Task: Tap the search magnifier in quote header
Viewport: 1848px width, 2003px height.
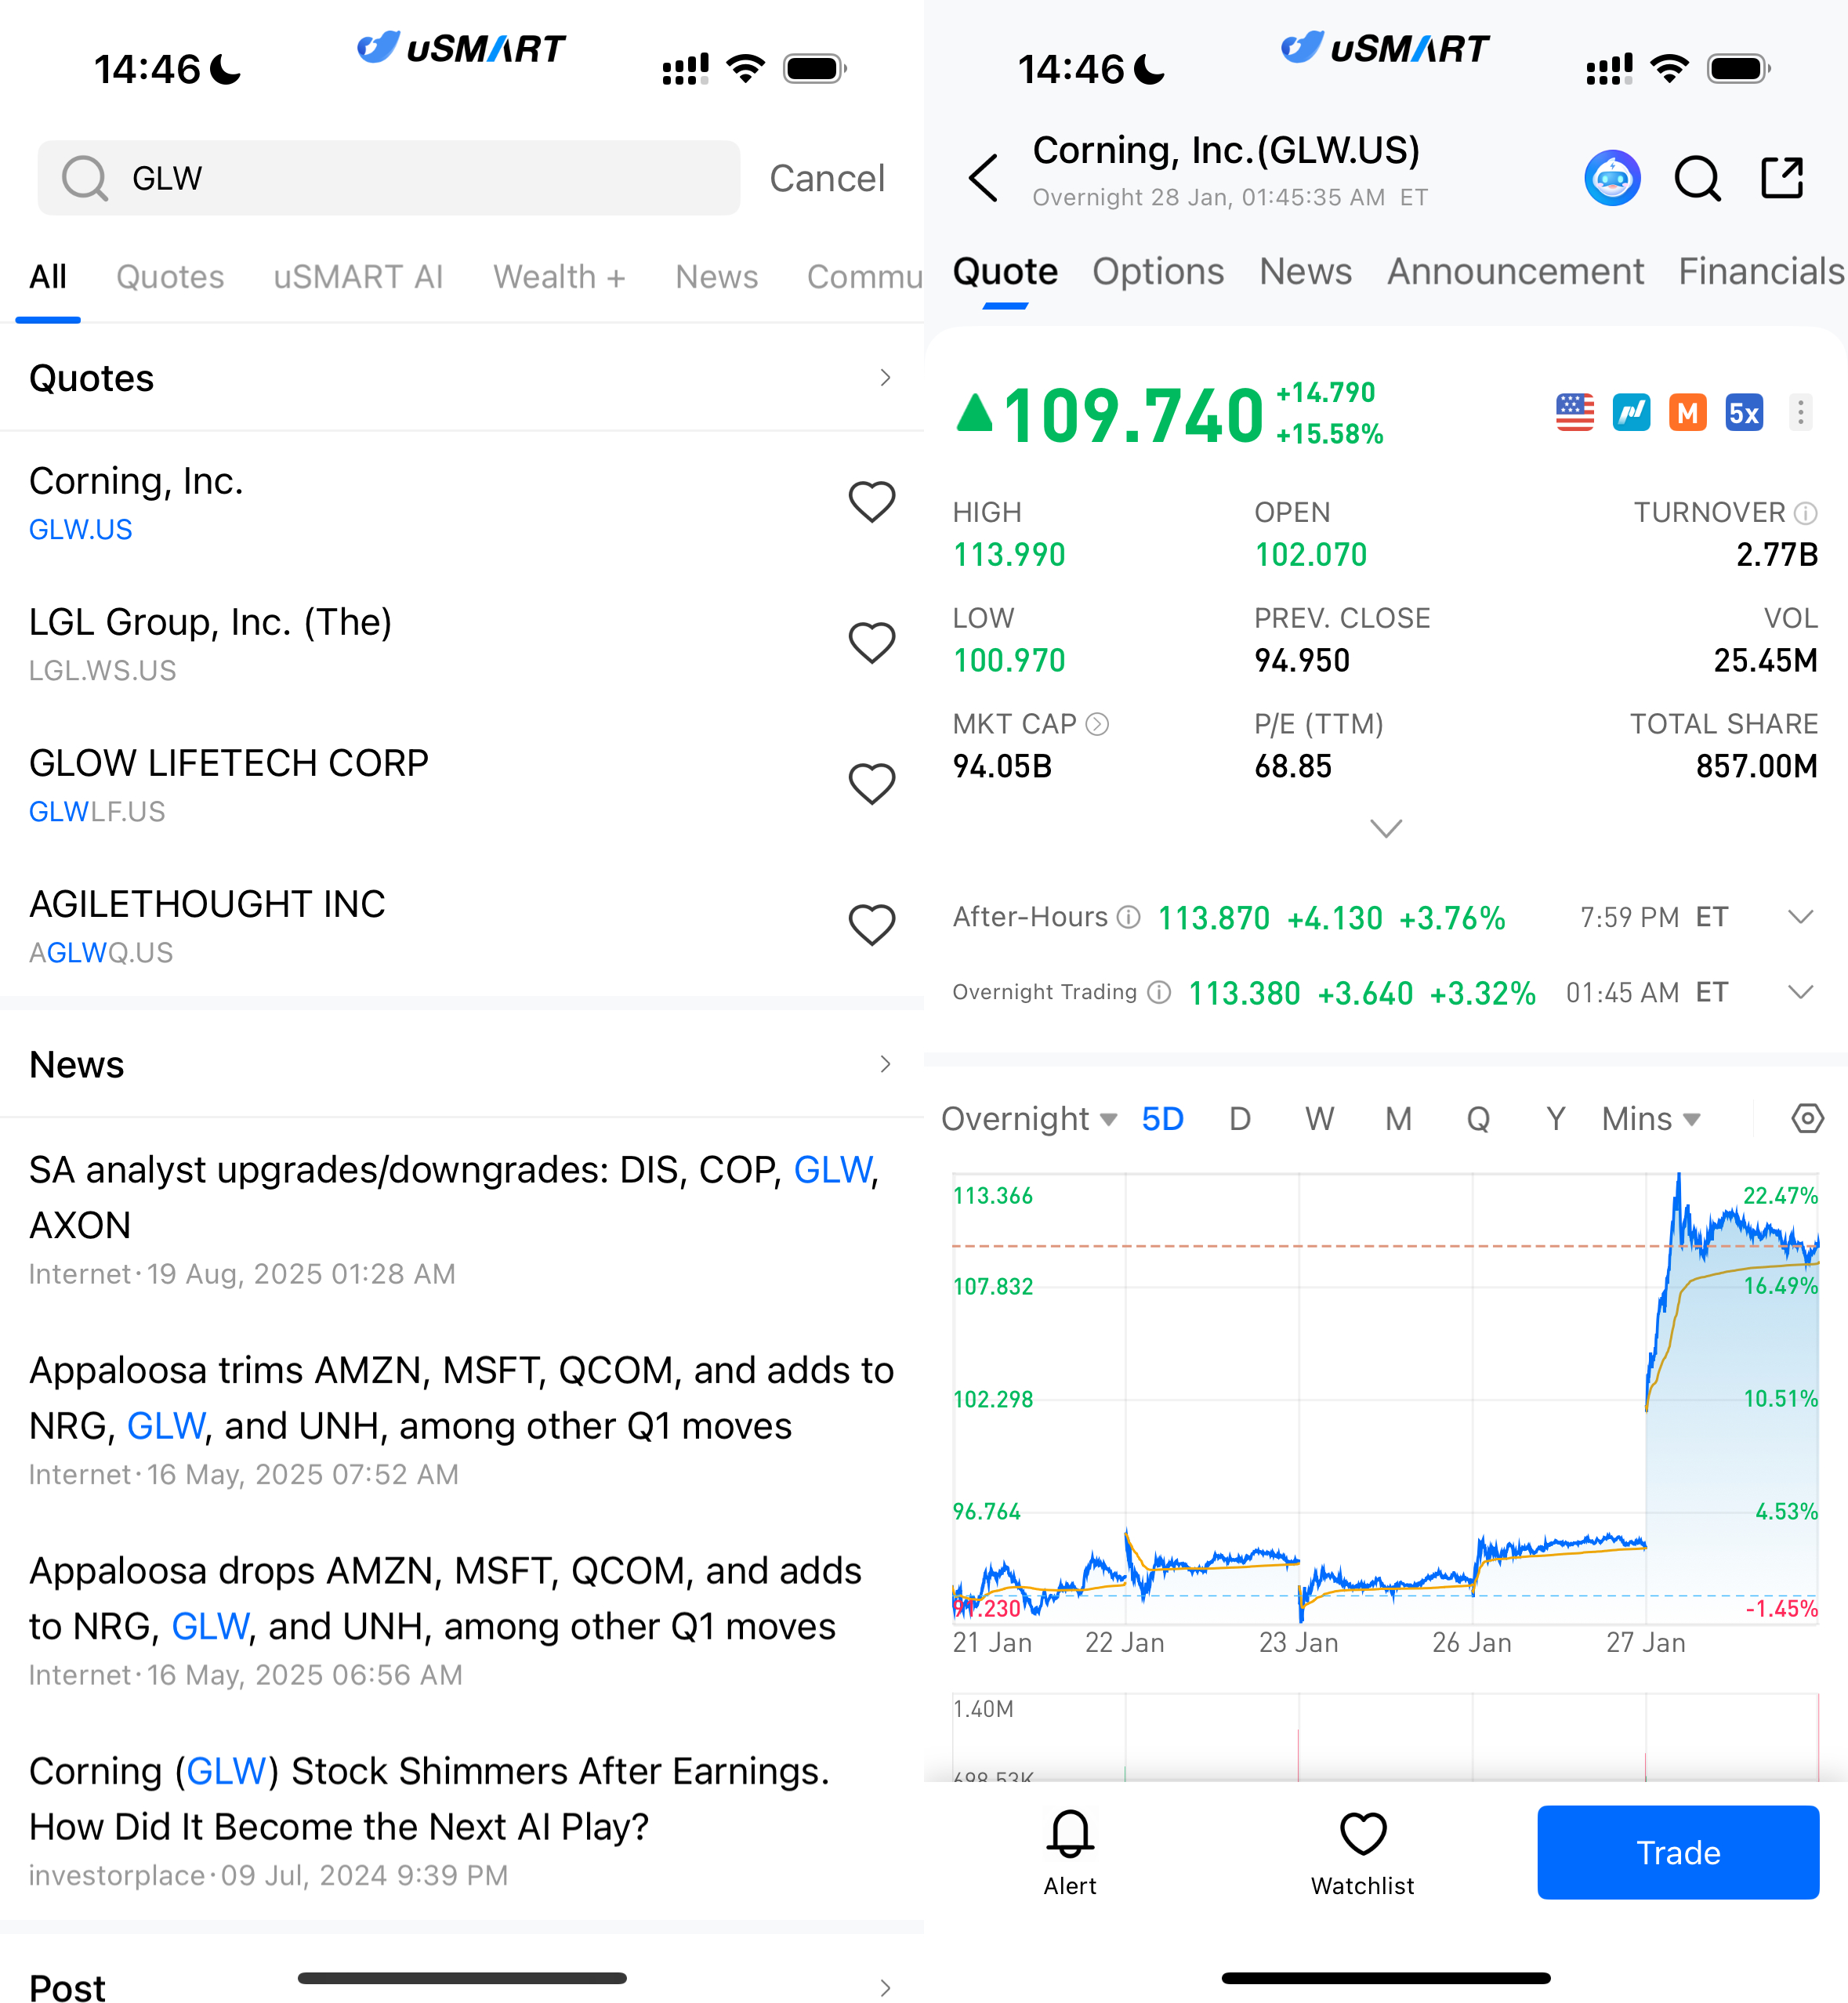Action: tap(1697, 178)
